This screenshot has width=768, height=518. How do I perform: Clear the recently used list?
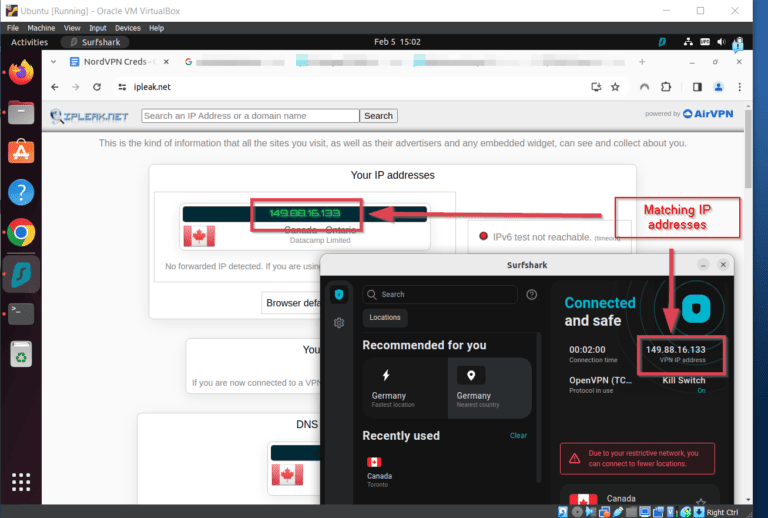(518, 435)
